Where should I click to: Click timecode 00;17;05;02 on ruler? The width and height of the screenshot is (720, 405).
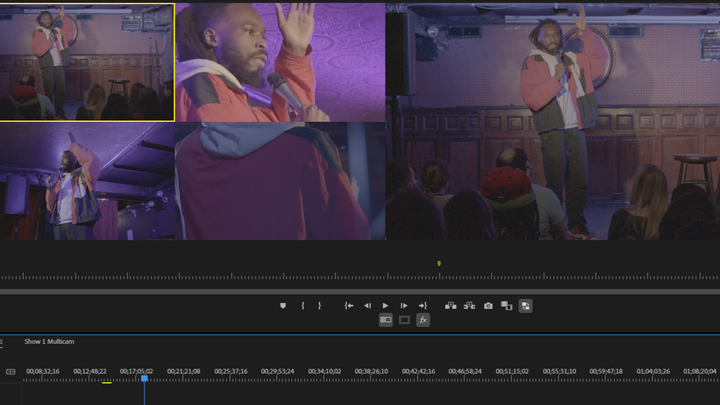click(136, 371)
